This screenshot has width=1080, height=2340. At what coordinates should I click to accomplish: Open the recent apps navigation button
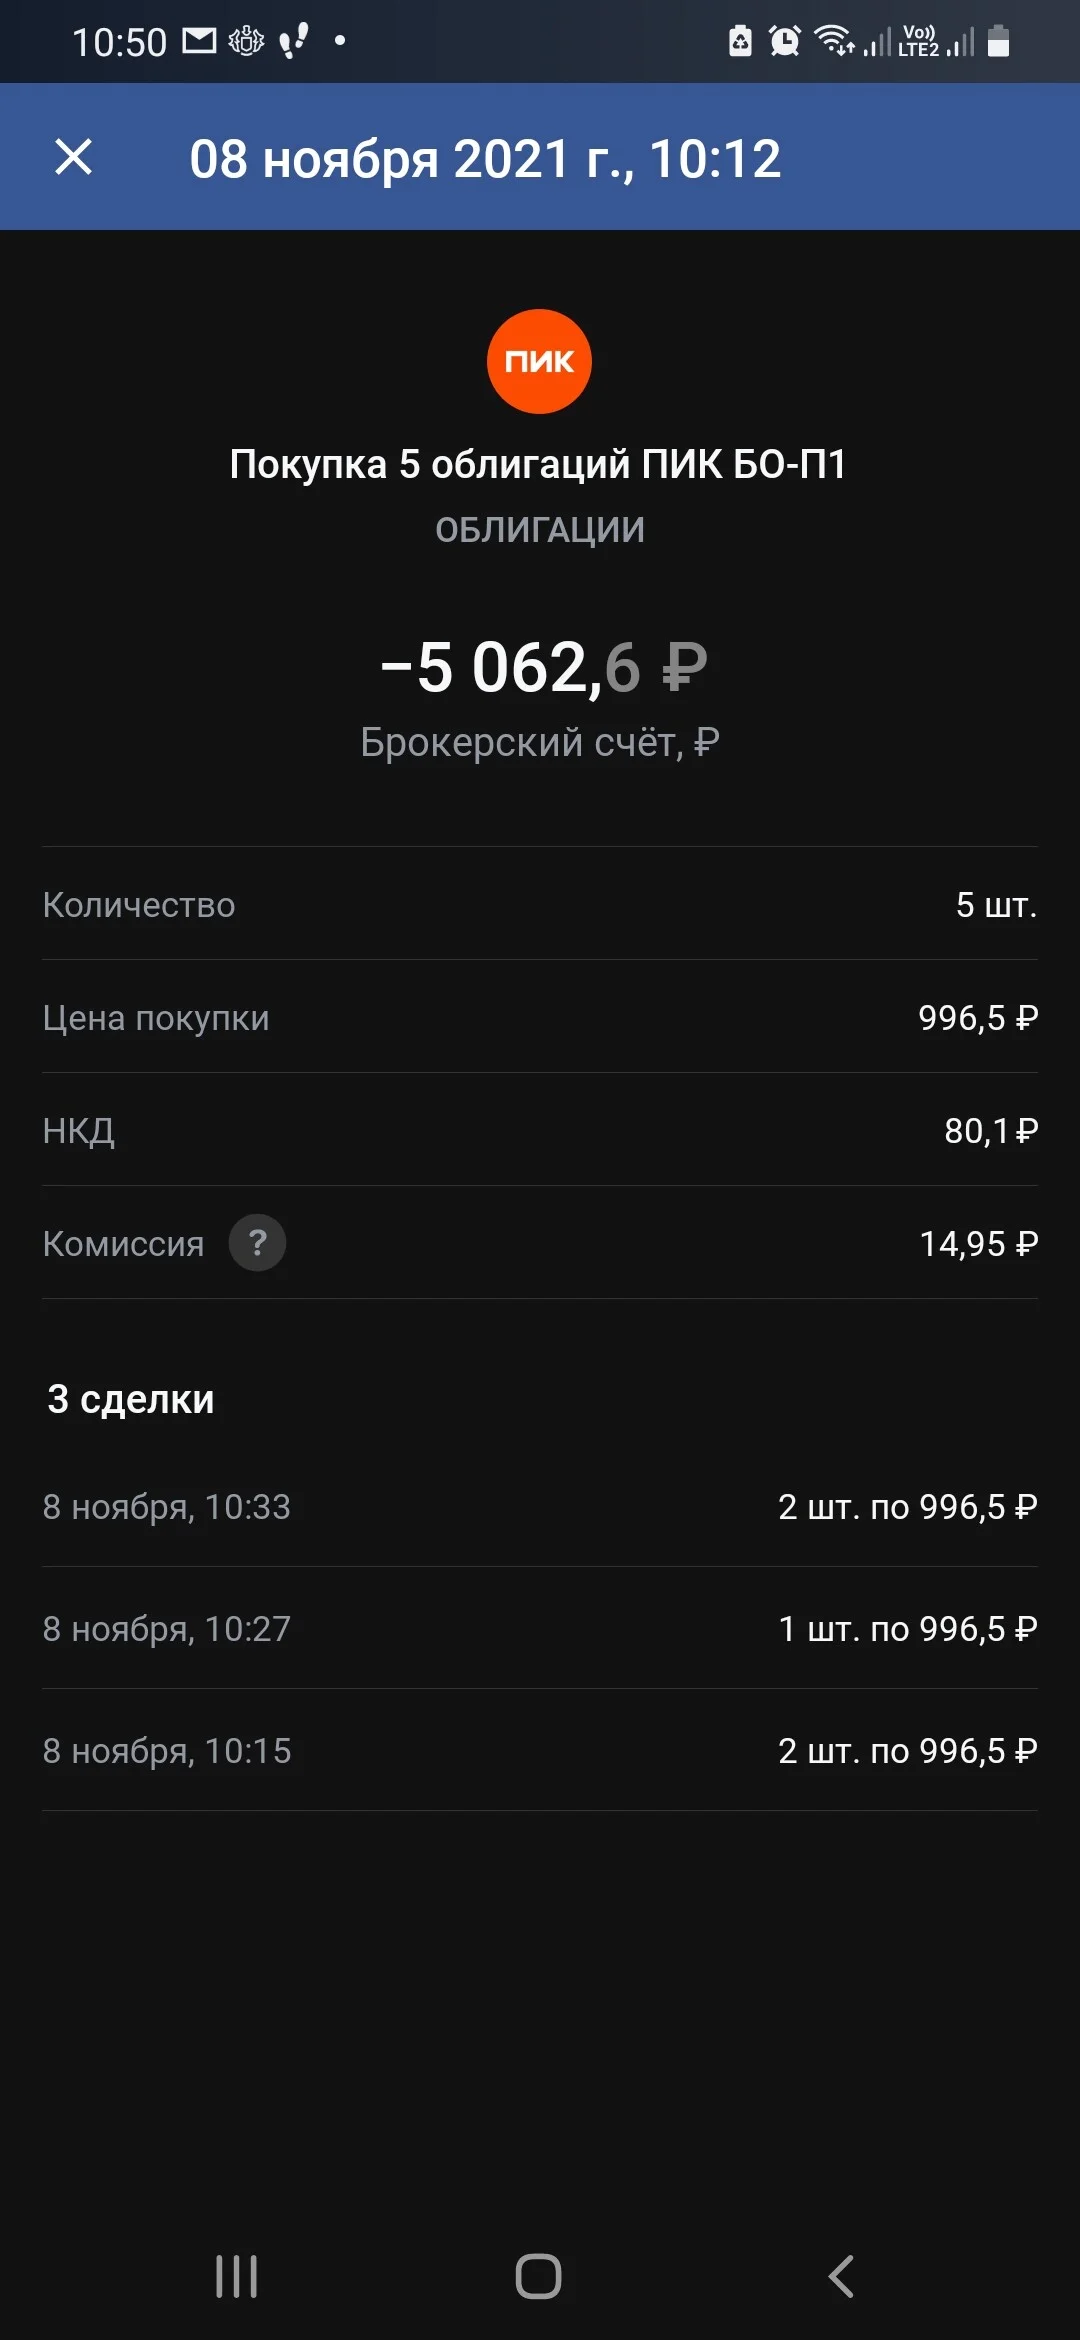[237, 2277]
